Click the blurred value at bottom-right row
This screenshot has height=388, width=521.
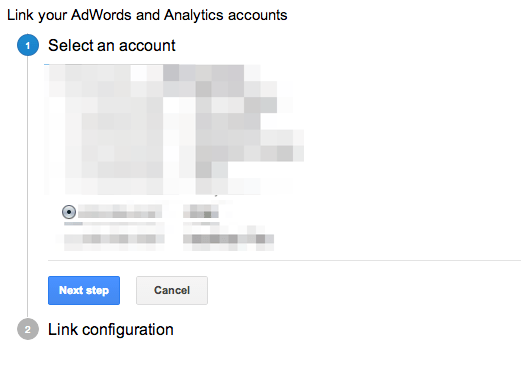(228, 239)
